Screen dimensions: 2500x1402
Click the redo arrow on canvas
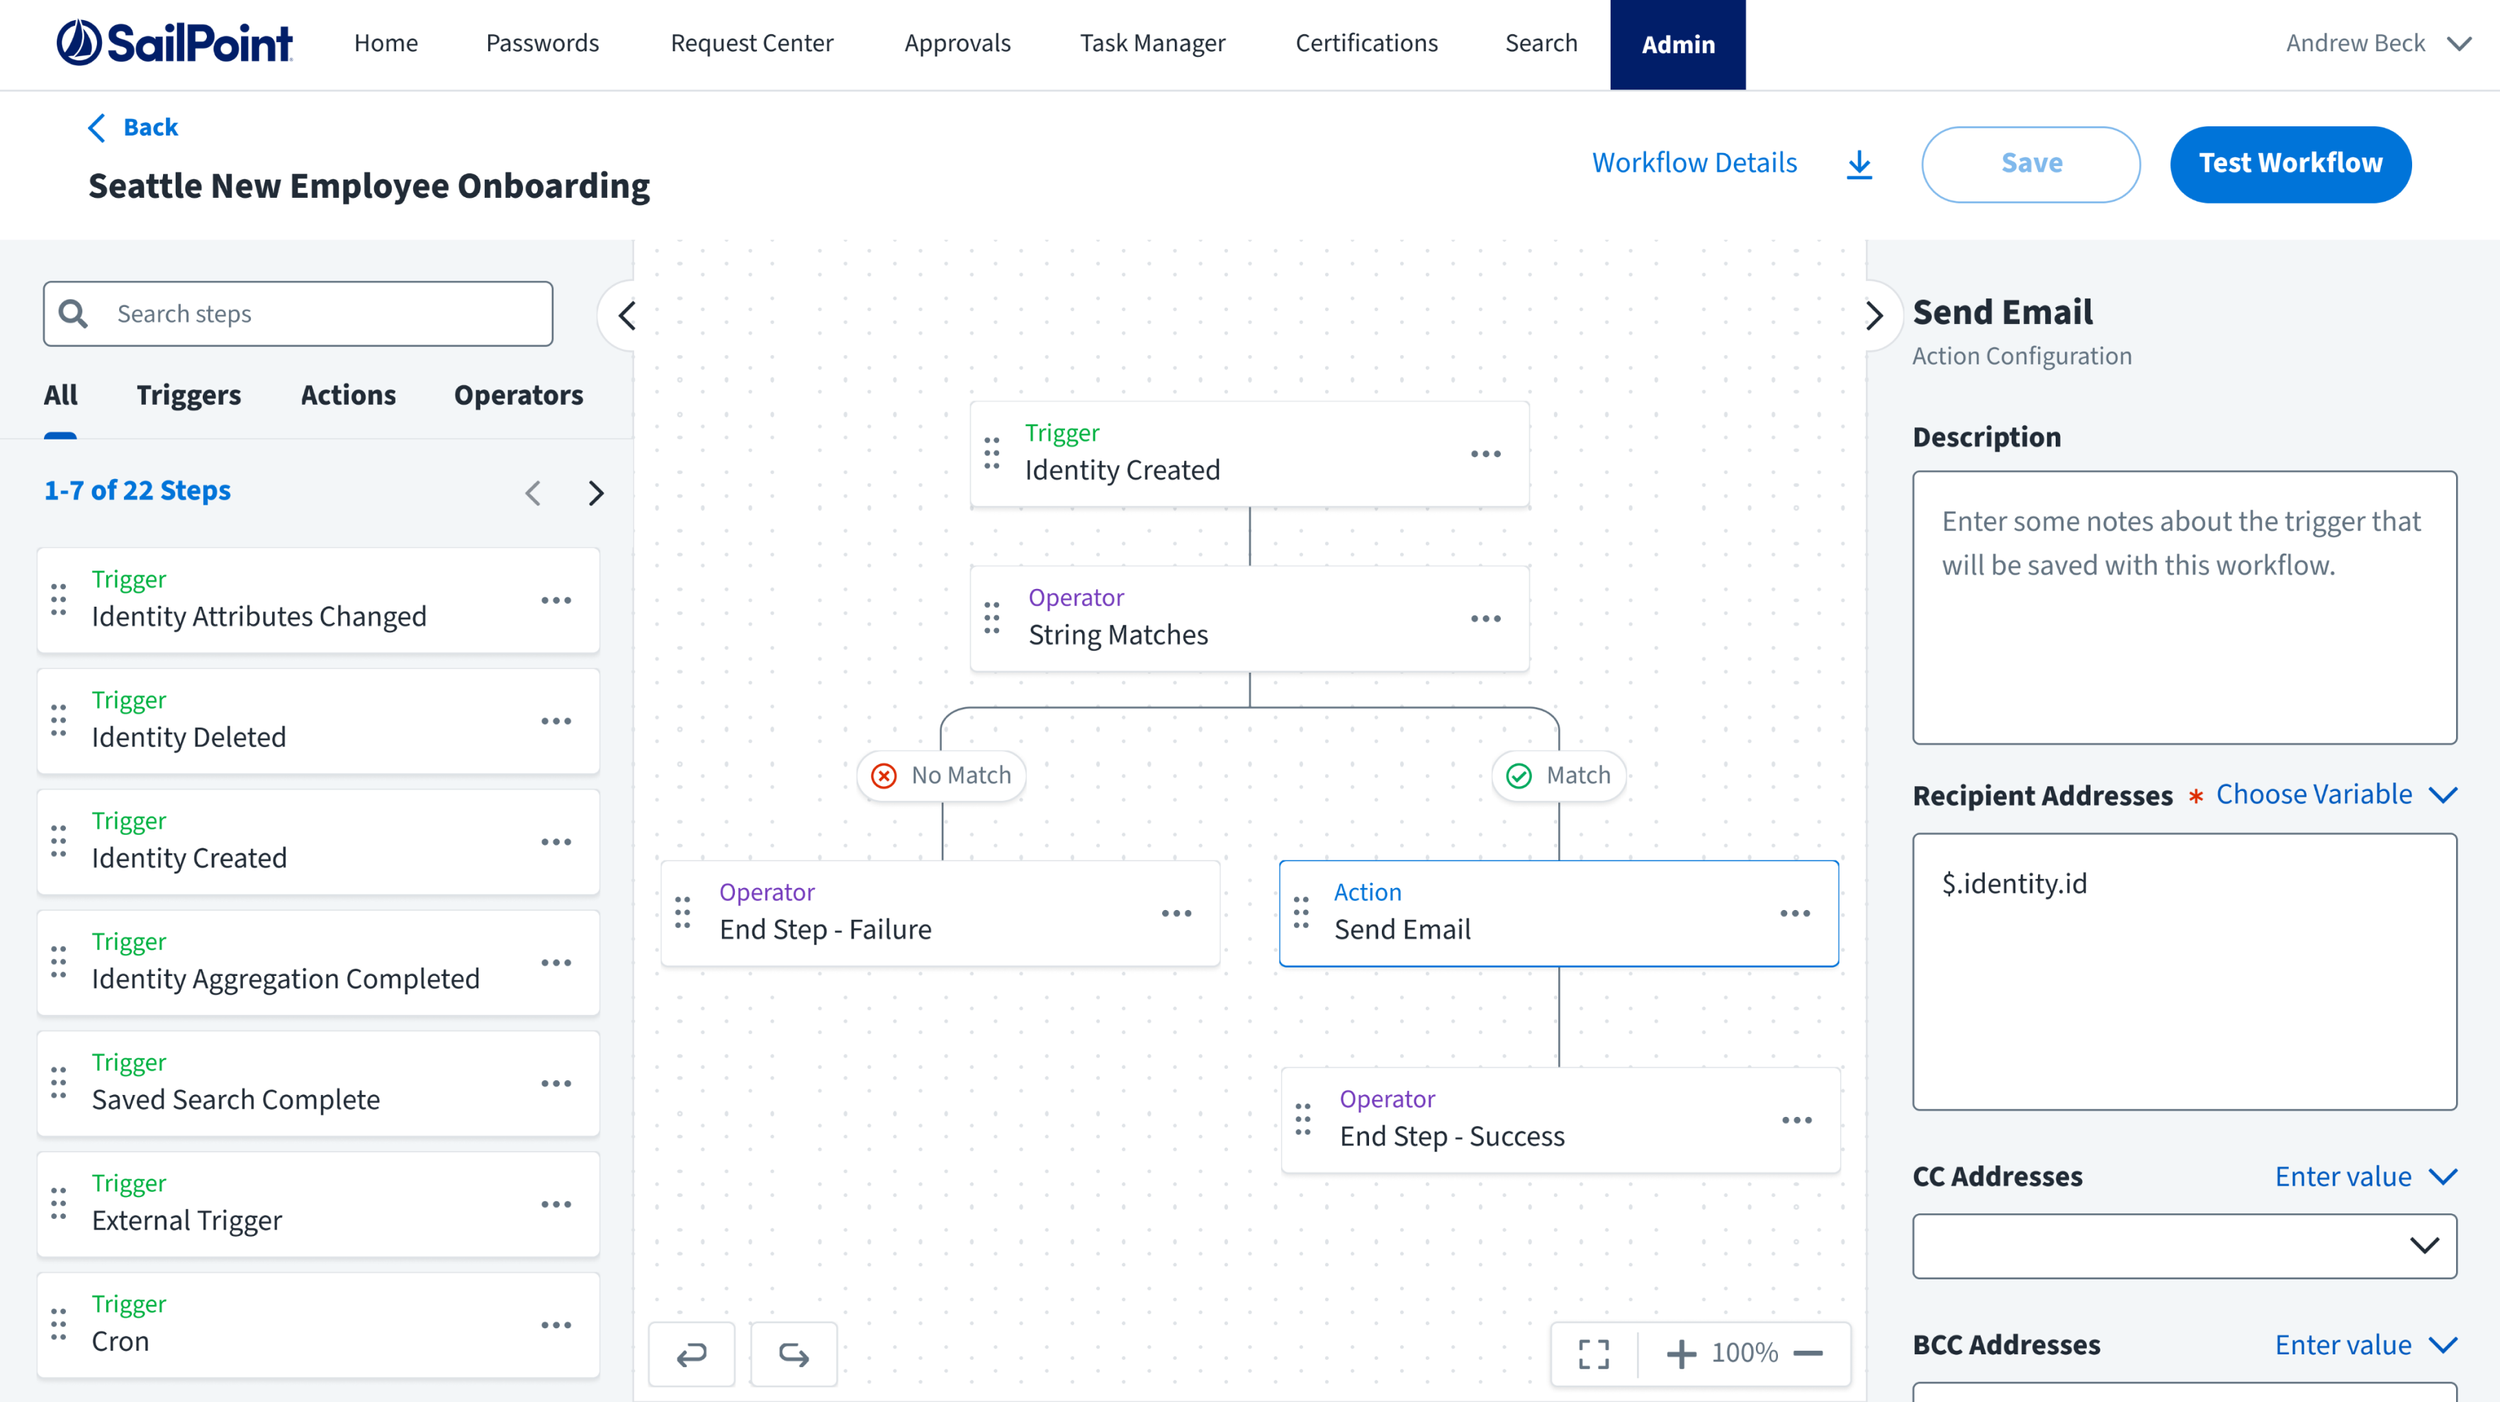point(794,1354)
